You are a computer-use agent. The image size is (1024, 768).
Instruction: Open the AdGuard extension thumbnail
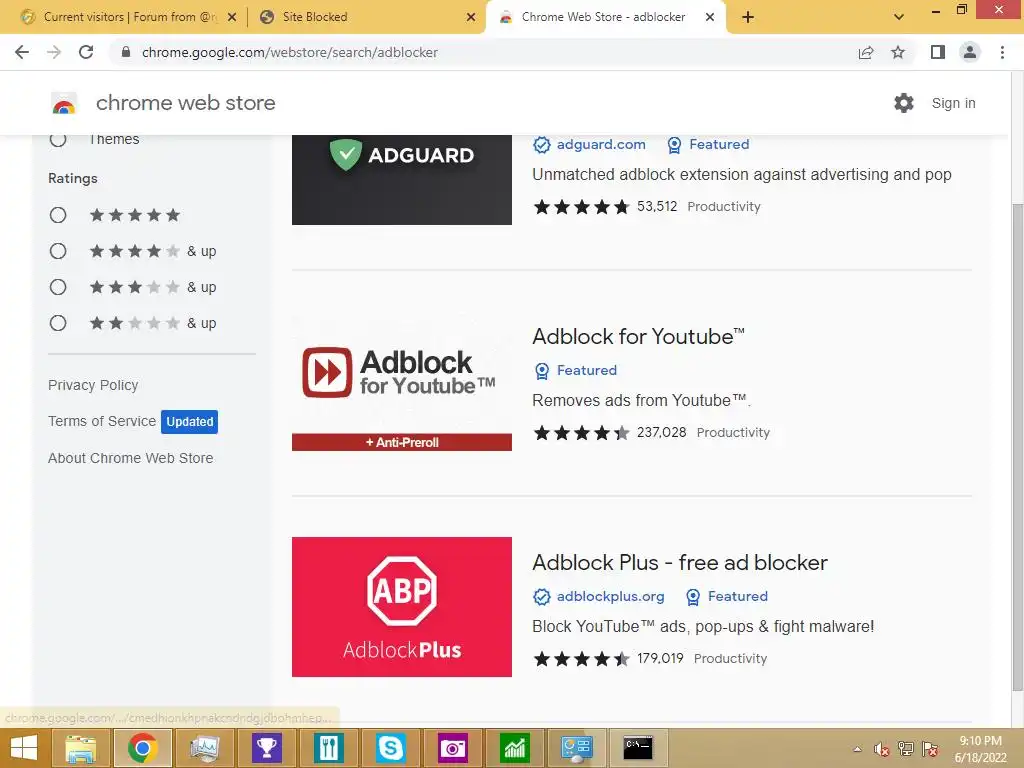[402, 180]
